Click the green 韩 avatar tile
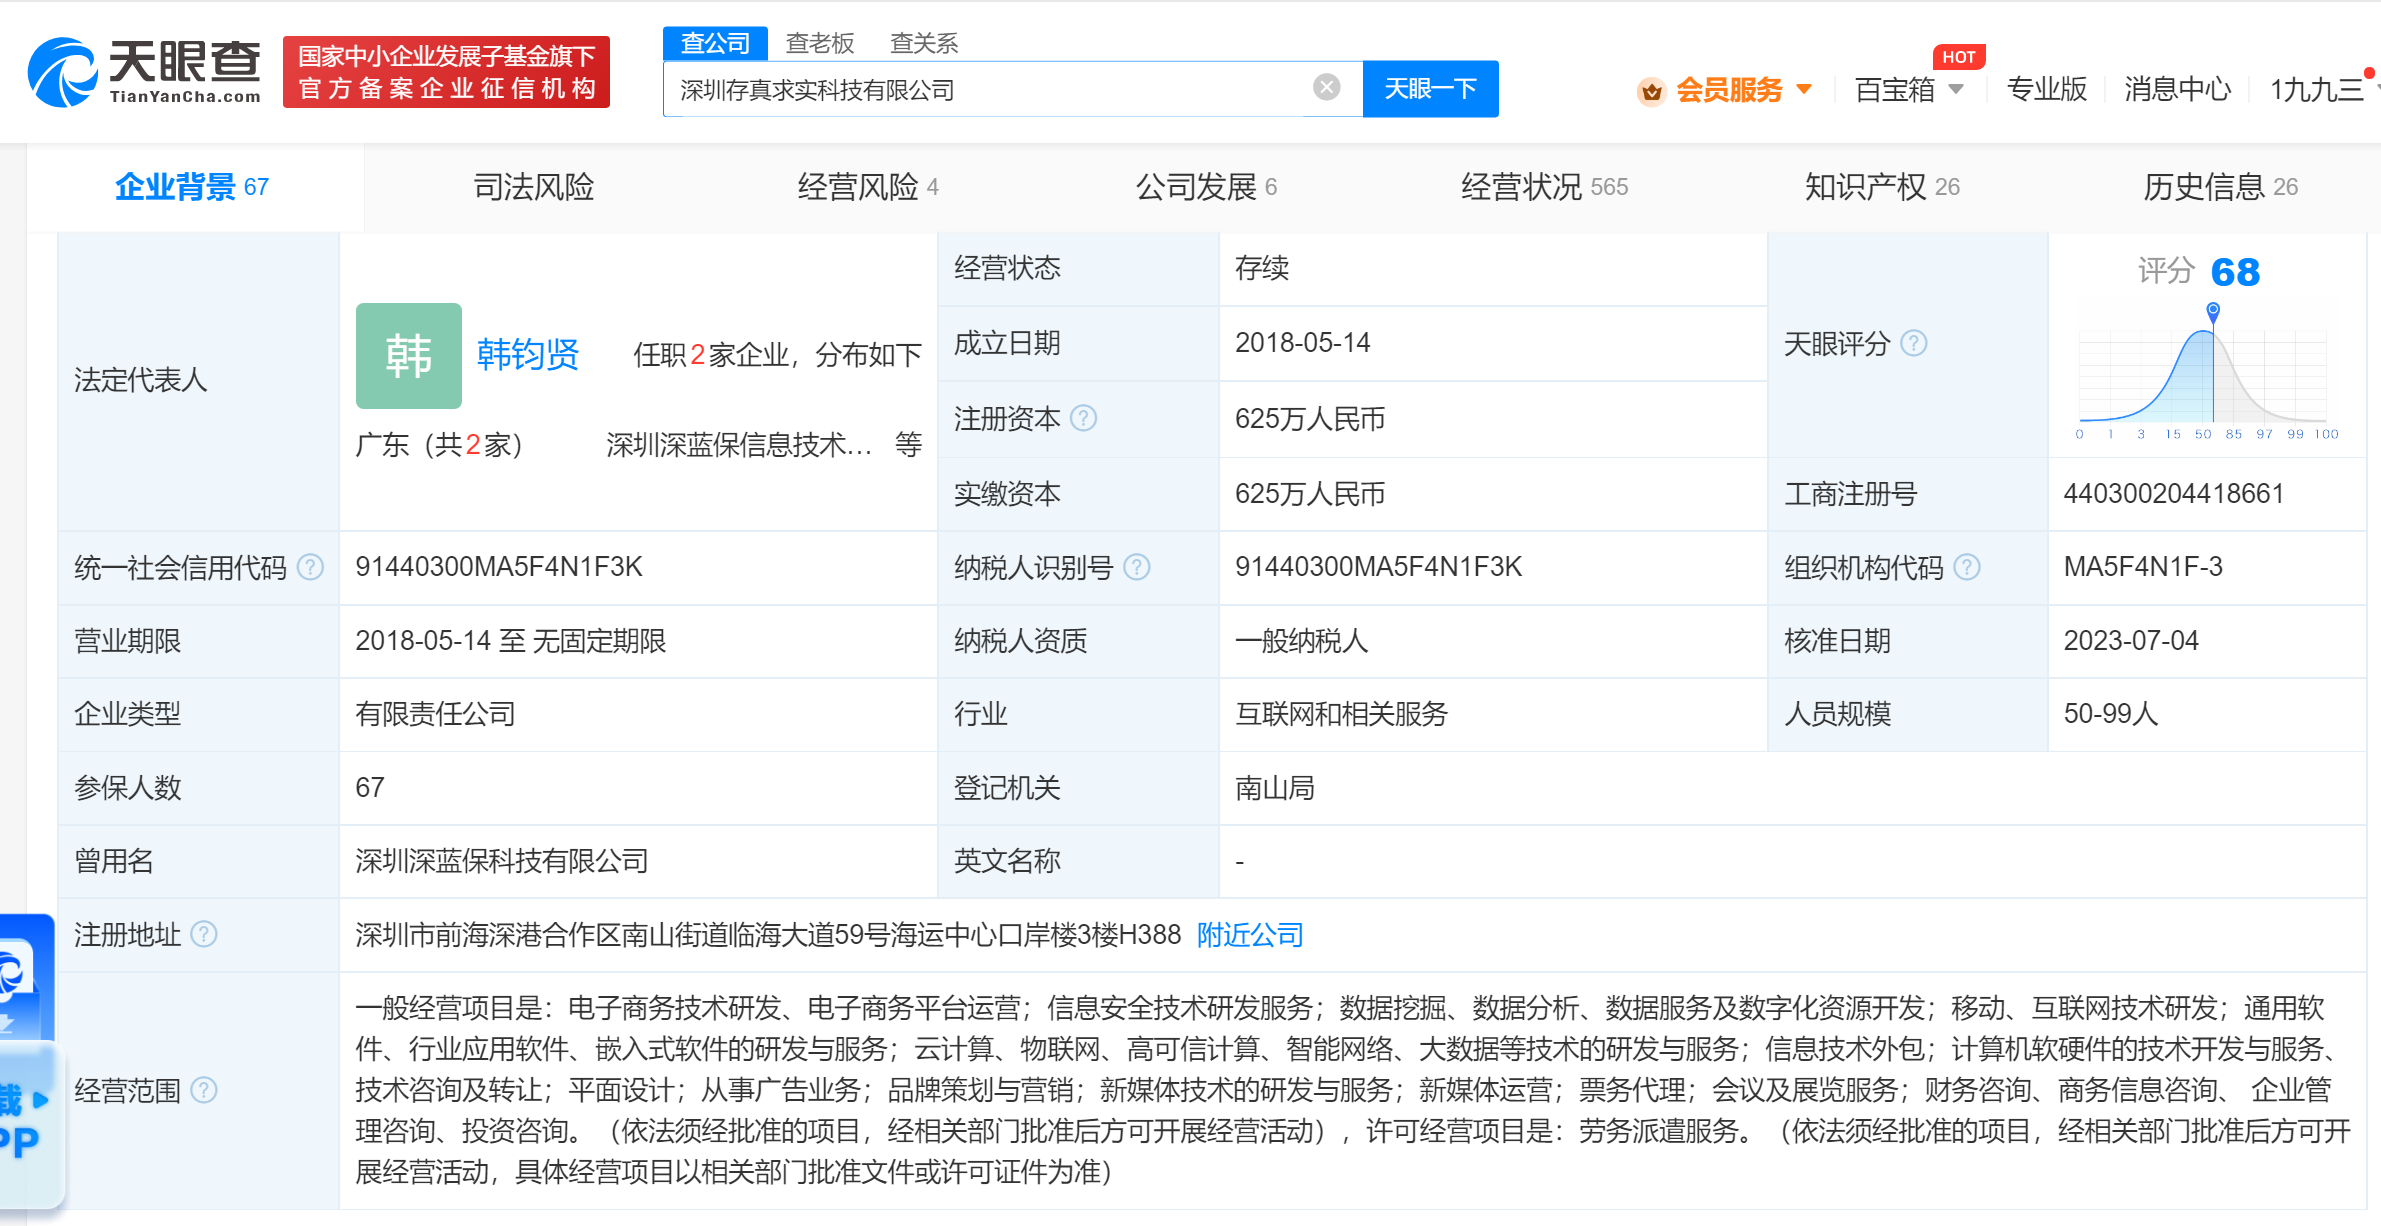 point(408,355)
